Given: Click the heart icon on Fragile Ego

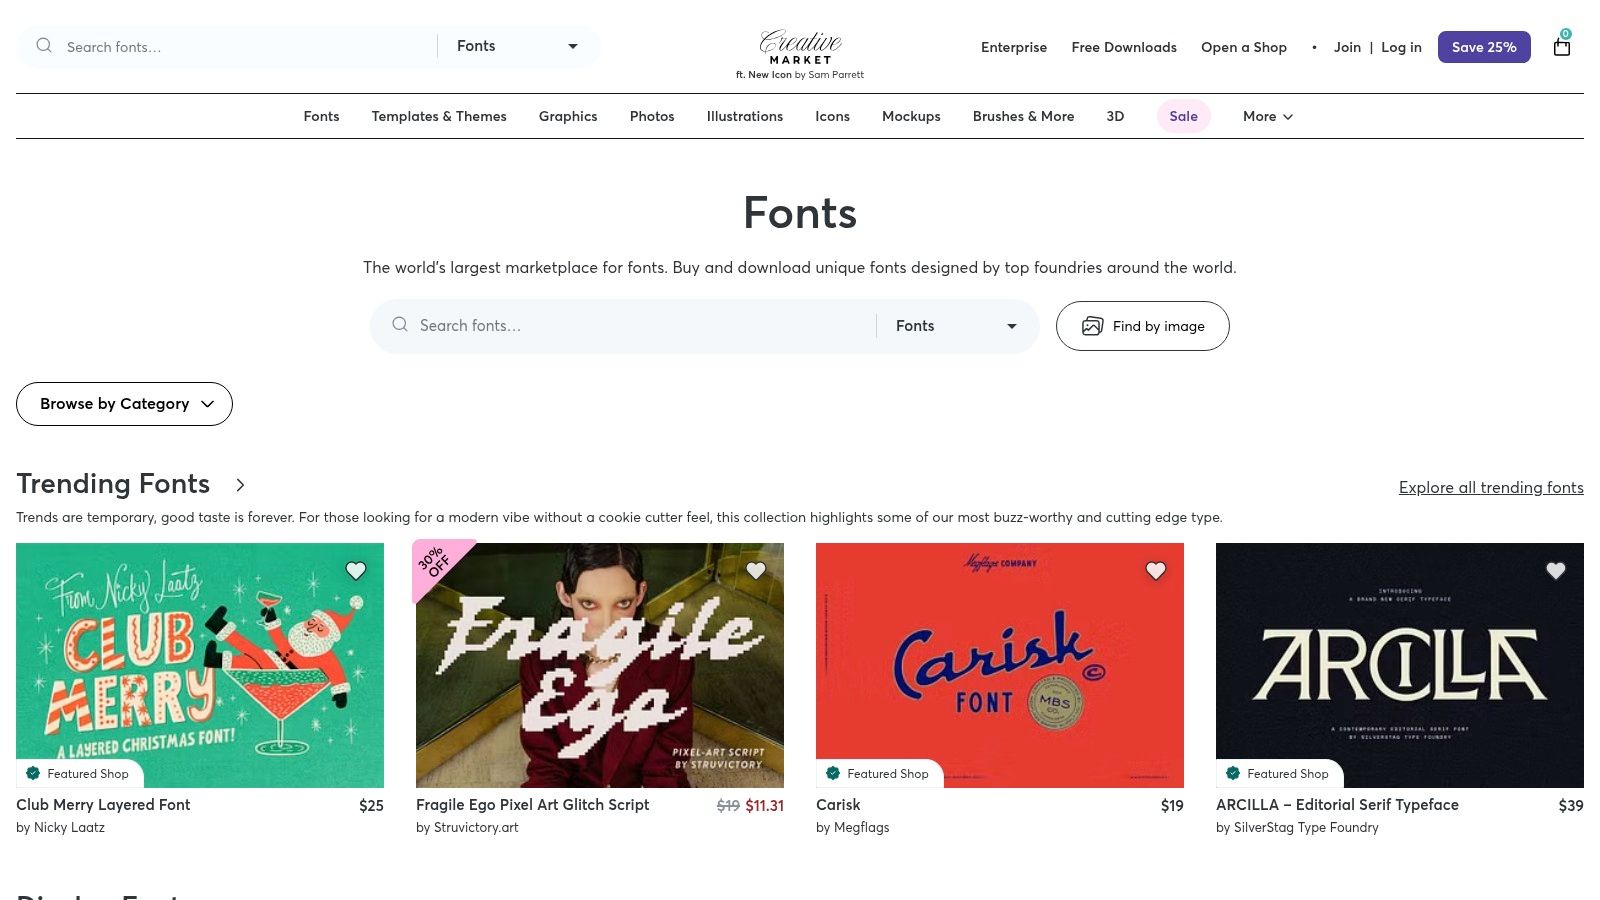Looking at the screenshot, I should point(756,570).
